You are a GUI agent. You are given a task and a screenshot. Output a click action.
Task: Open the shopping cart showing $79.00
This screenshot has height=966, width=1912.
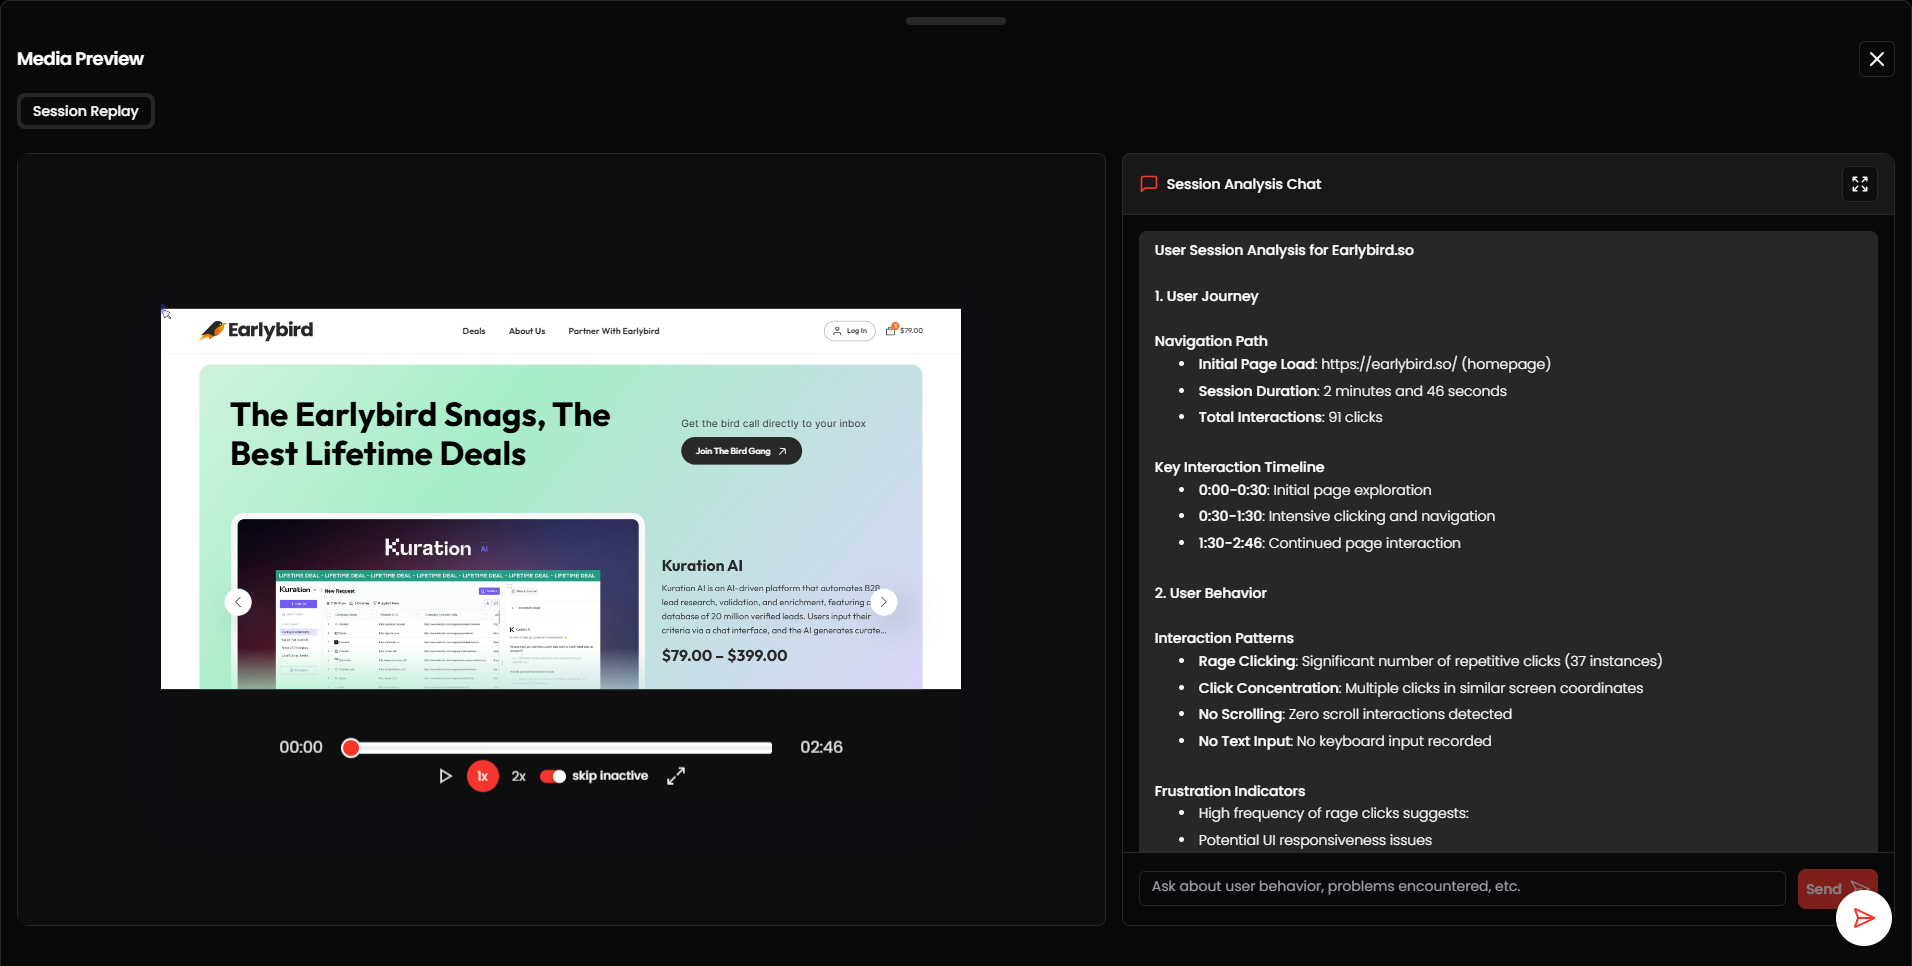904,330
